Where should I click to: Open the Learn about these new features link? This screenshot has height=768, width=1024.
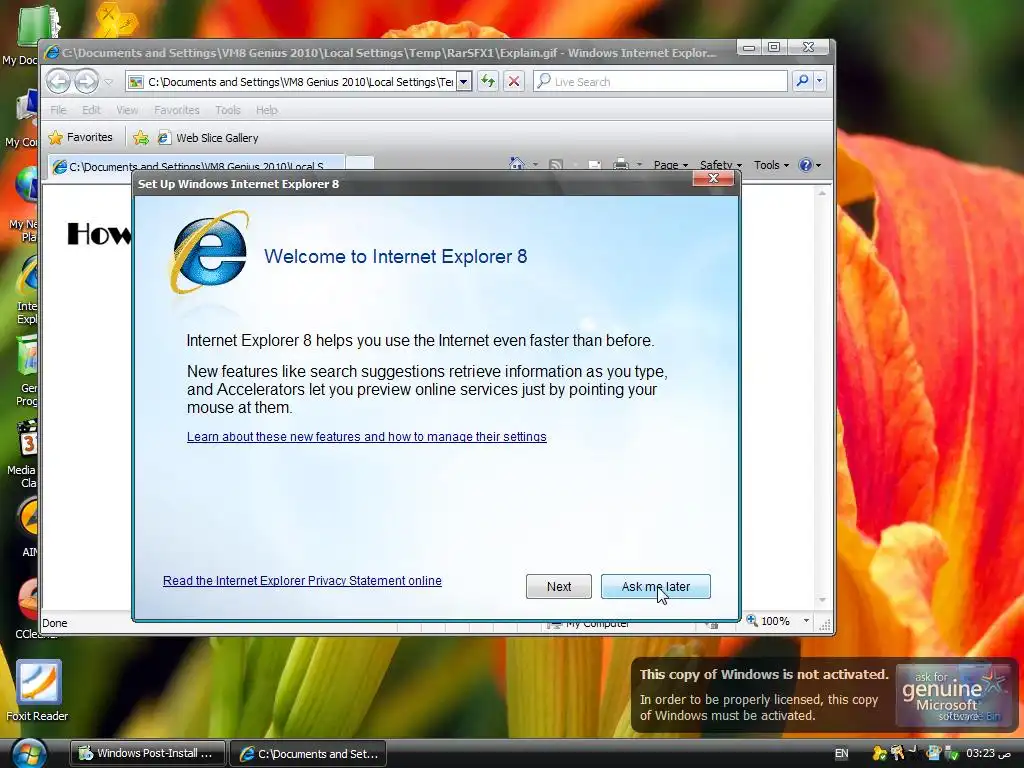(366, 436)
